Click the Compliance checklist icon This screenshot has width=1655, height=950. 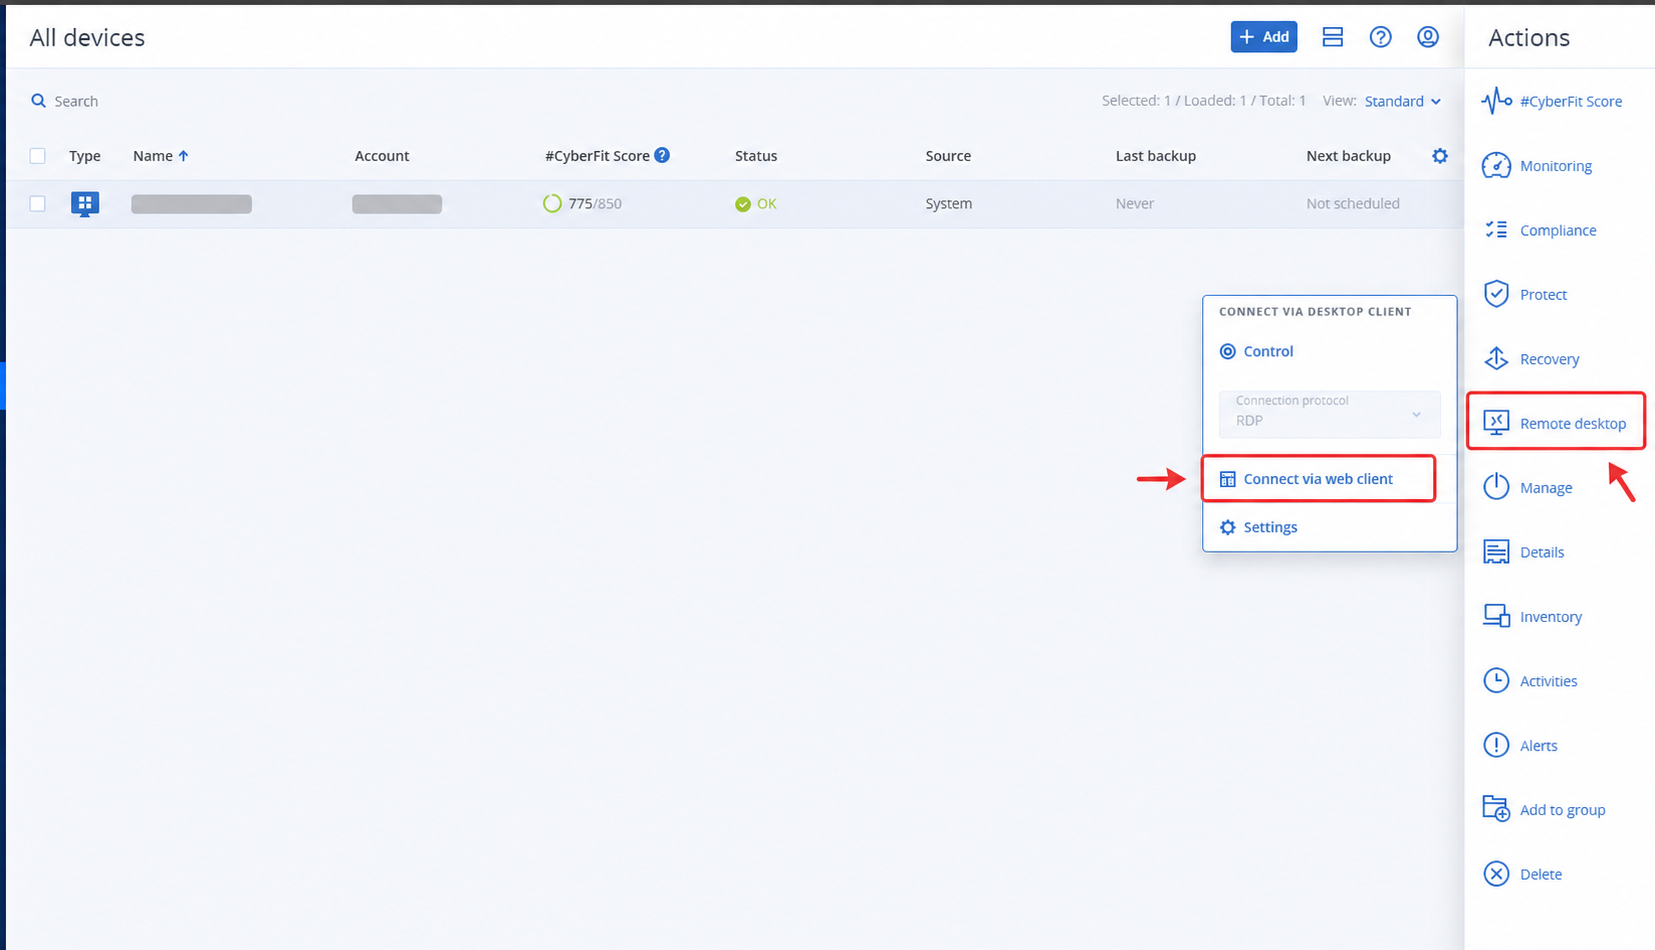(x=1496, y=230)
